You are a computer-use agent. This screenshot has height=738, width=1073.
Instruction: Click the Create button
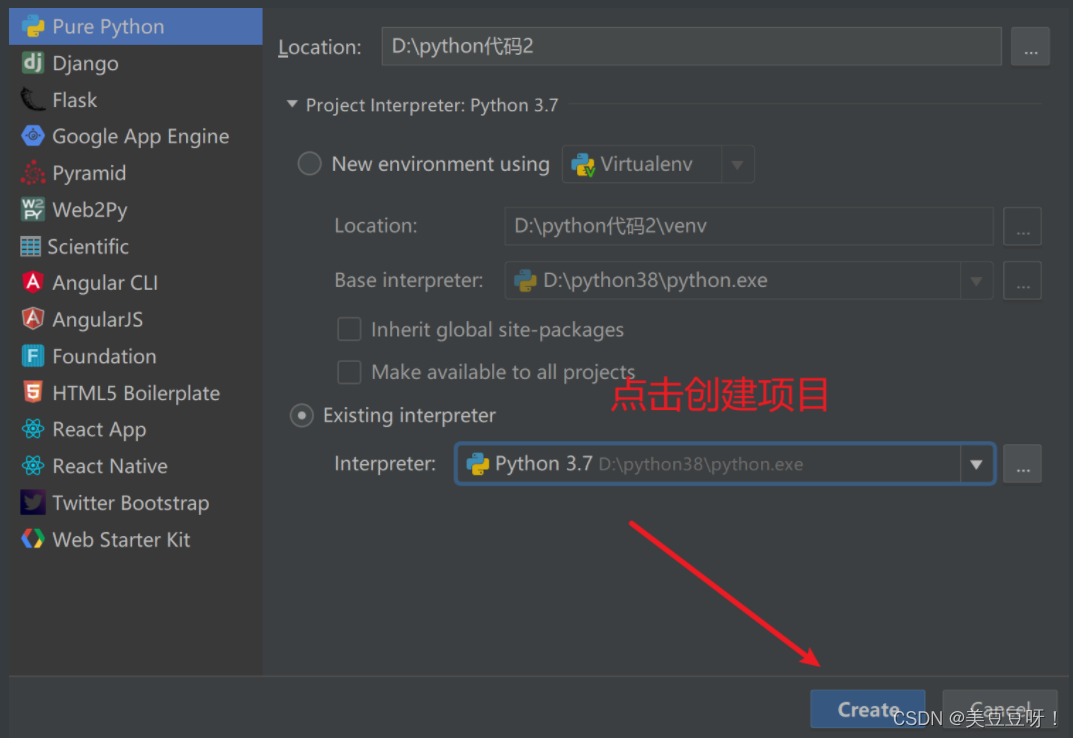[x=868, y=709]
